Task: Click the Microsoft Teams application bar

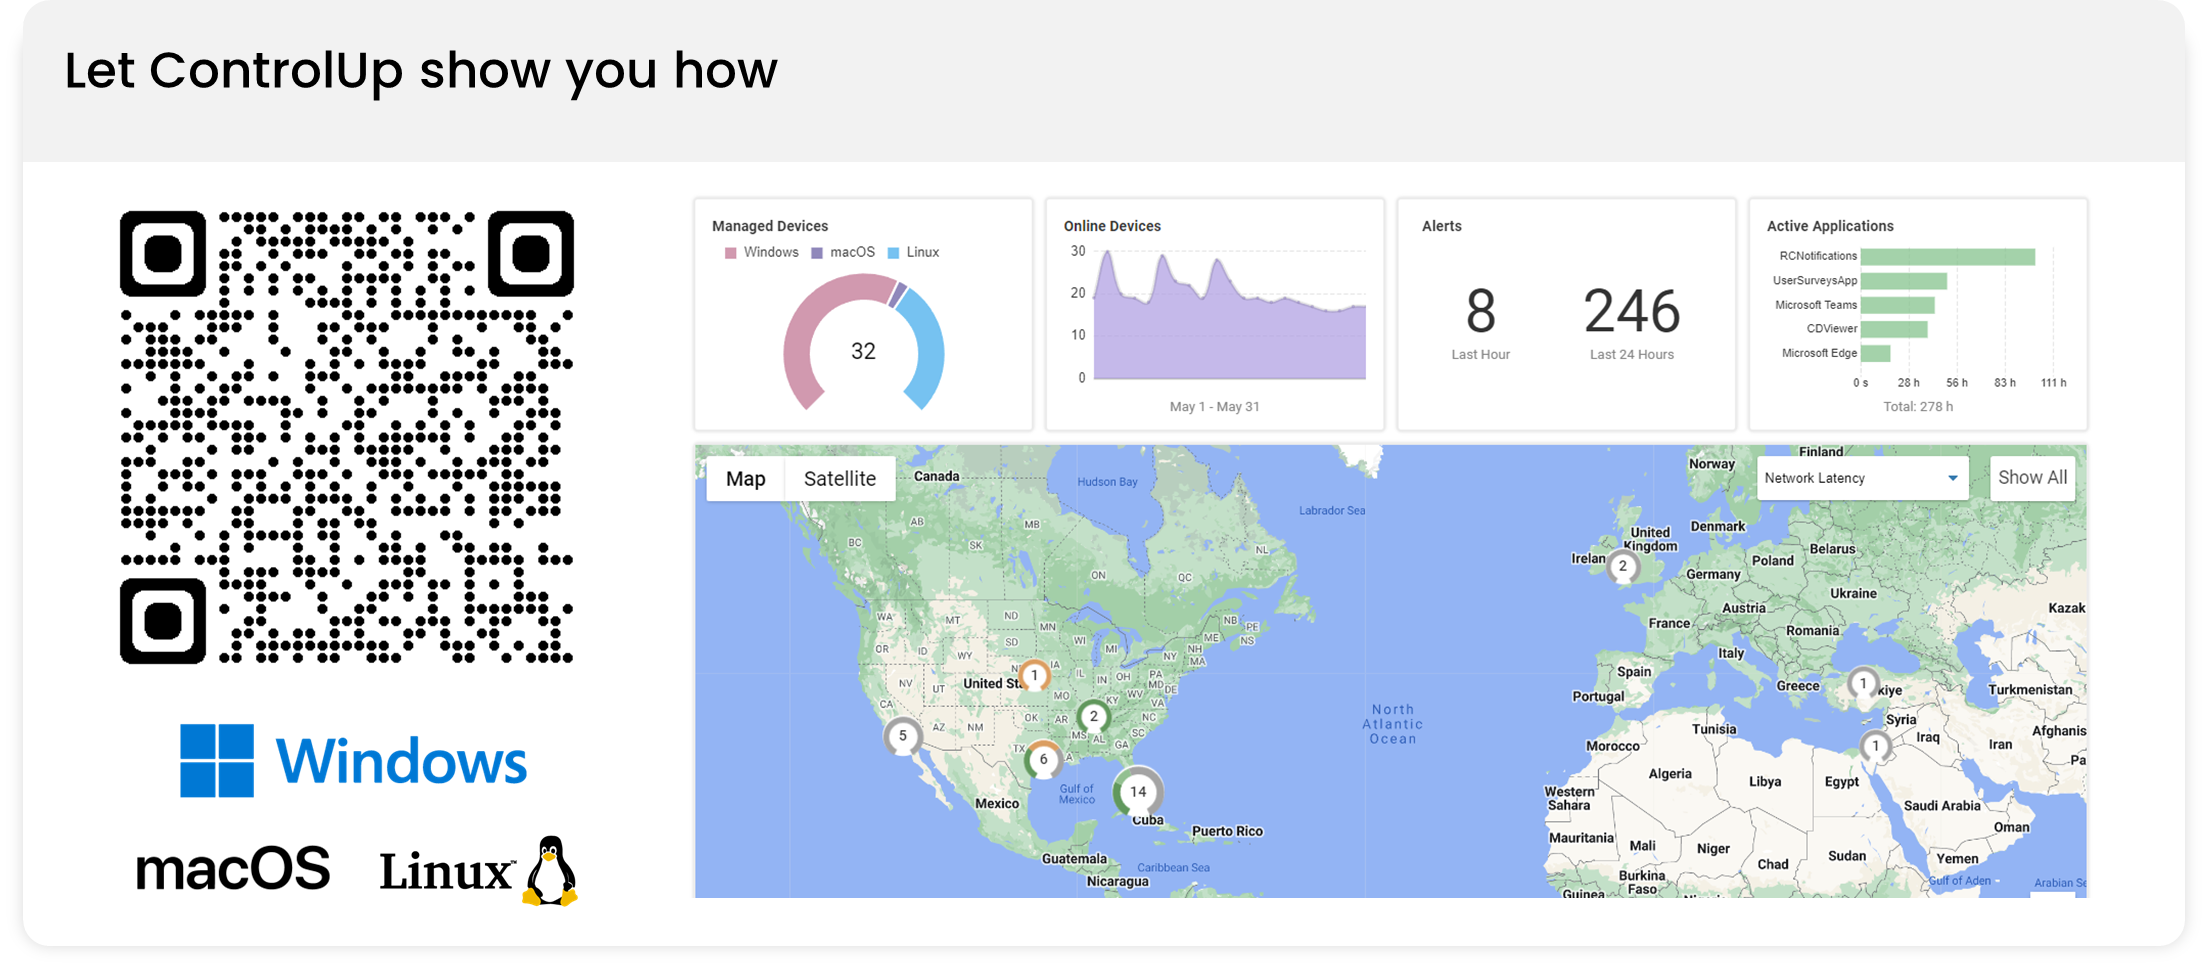Action: pos(1897,305)
